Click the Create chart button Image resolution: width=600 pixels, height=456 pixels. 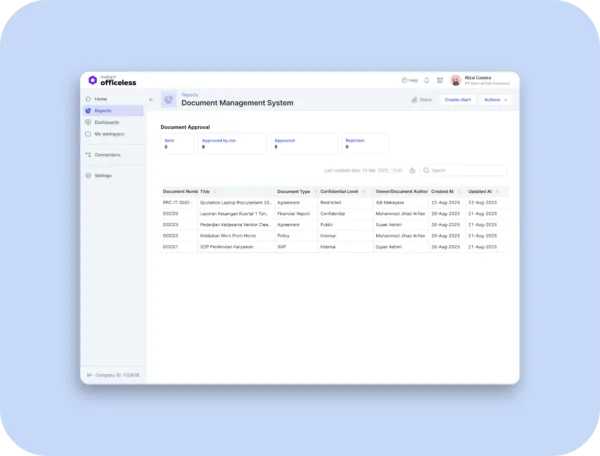458,100
